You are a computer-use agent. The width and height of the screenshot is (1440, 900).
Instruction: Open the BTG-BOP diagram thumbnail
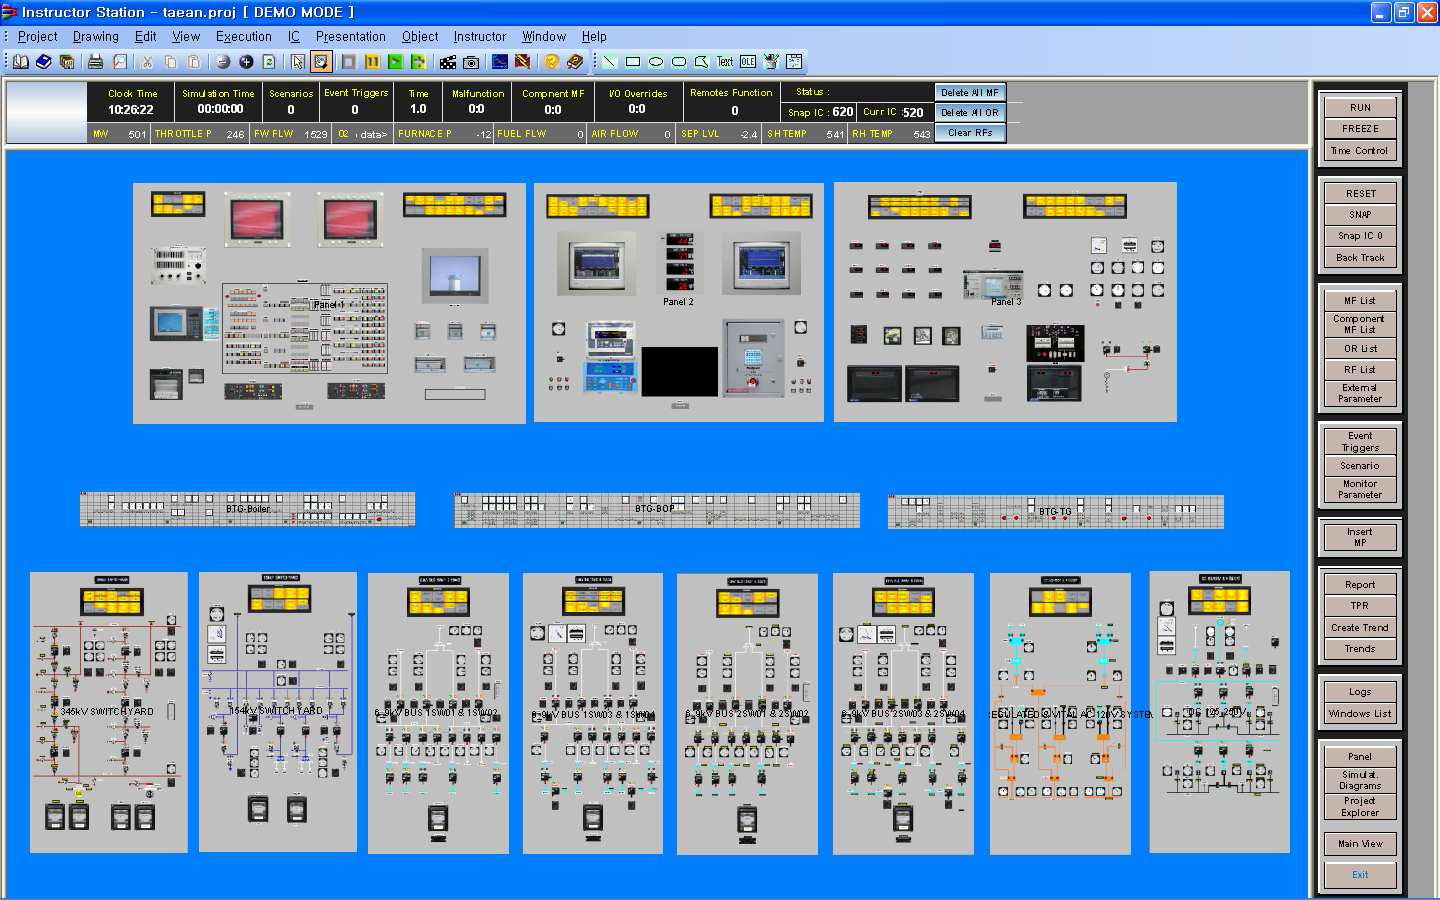tap(657, 510)
